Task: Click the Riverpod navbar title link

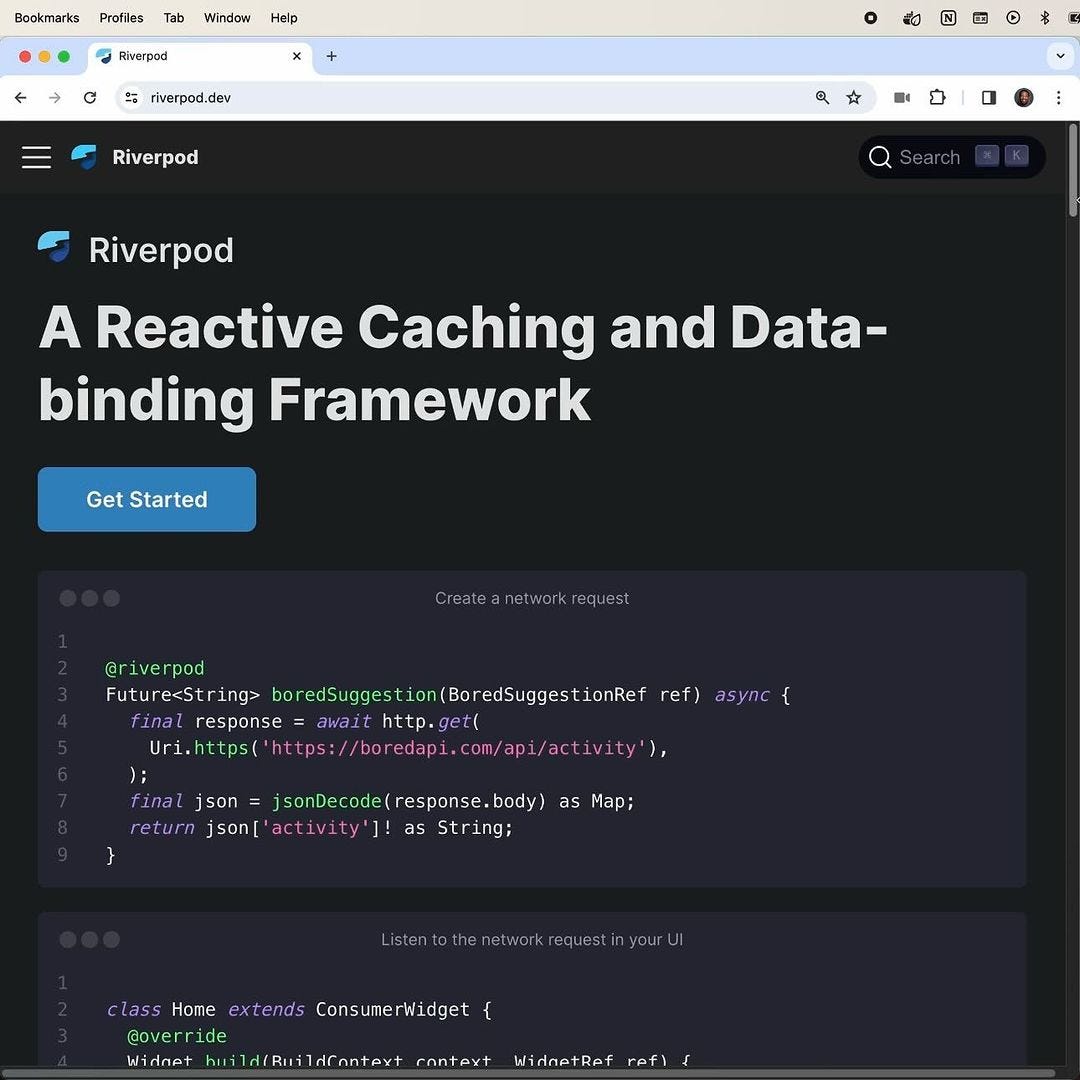Action: 155,157
